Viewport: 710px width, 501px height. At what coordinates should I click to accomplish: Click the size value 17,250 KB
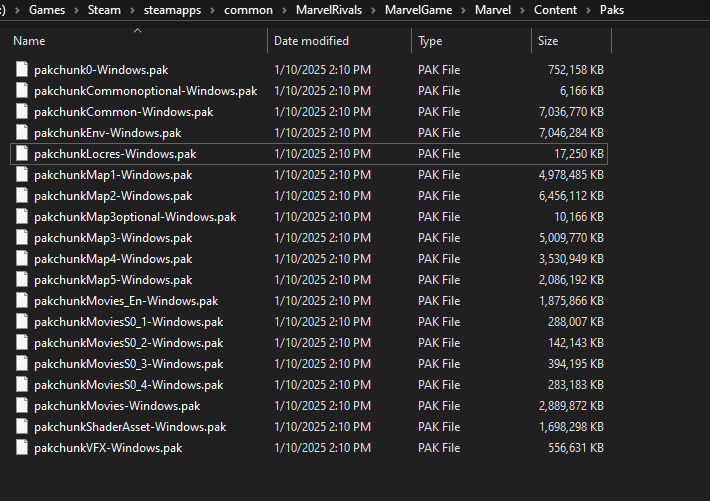[x=579, y=154]
